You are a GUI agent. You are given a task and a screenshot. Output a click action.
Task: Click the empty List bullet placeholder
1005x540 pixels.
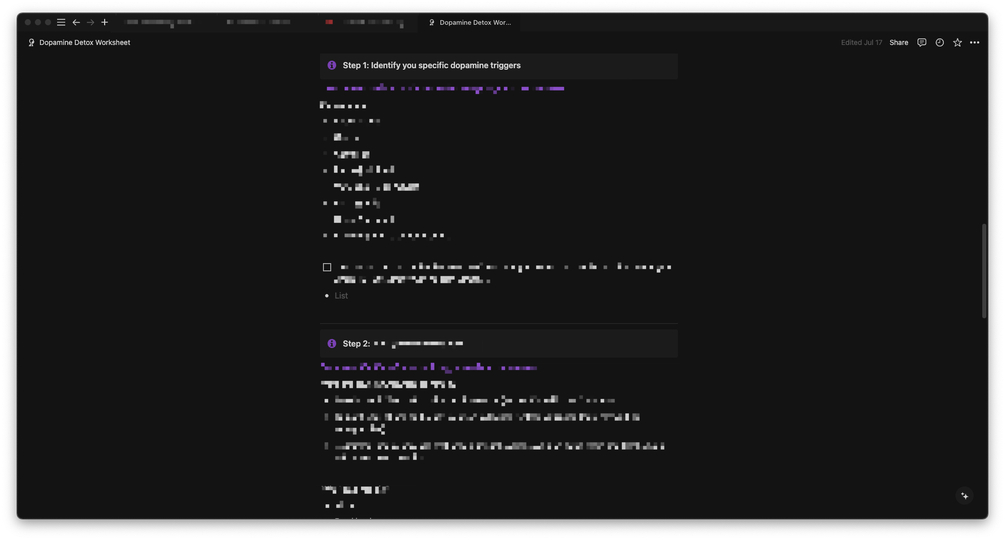point(342,296)
